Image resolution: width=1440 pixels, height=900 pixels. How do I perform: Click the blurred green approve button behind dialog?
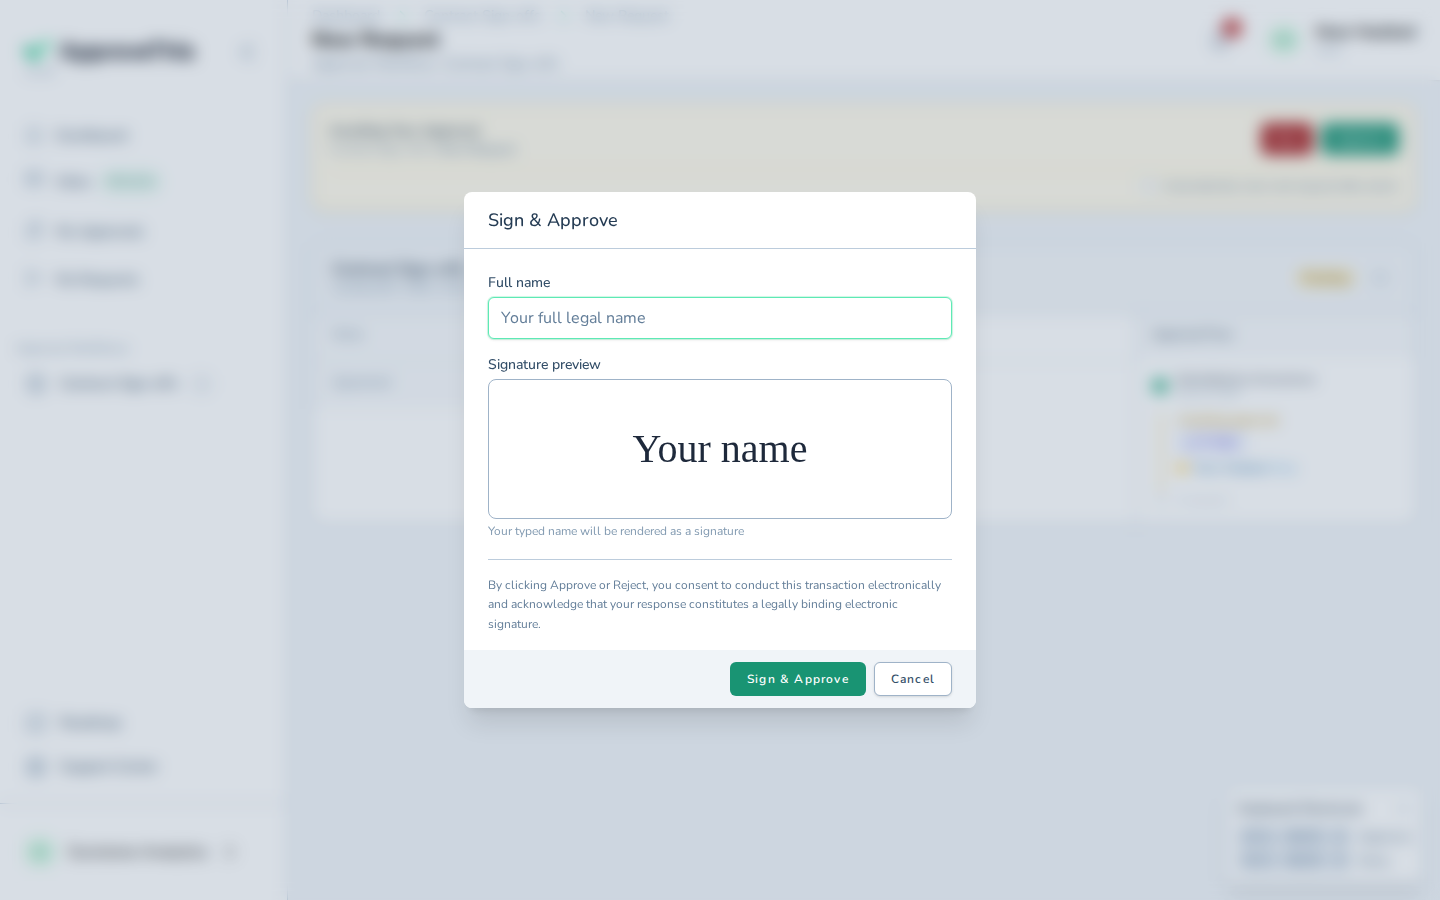(1358, 139)
